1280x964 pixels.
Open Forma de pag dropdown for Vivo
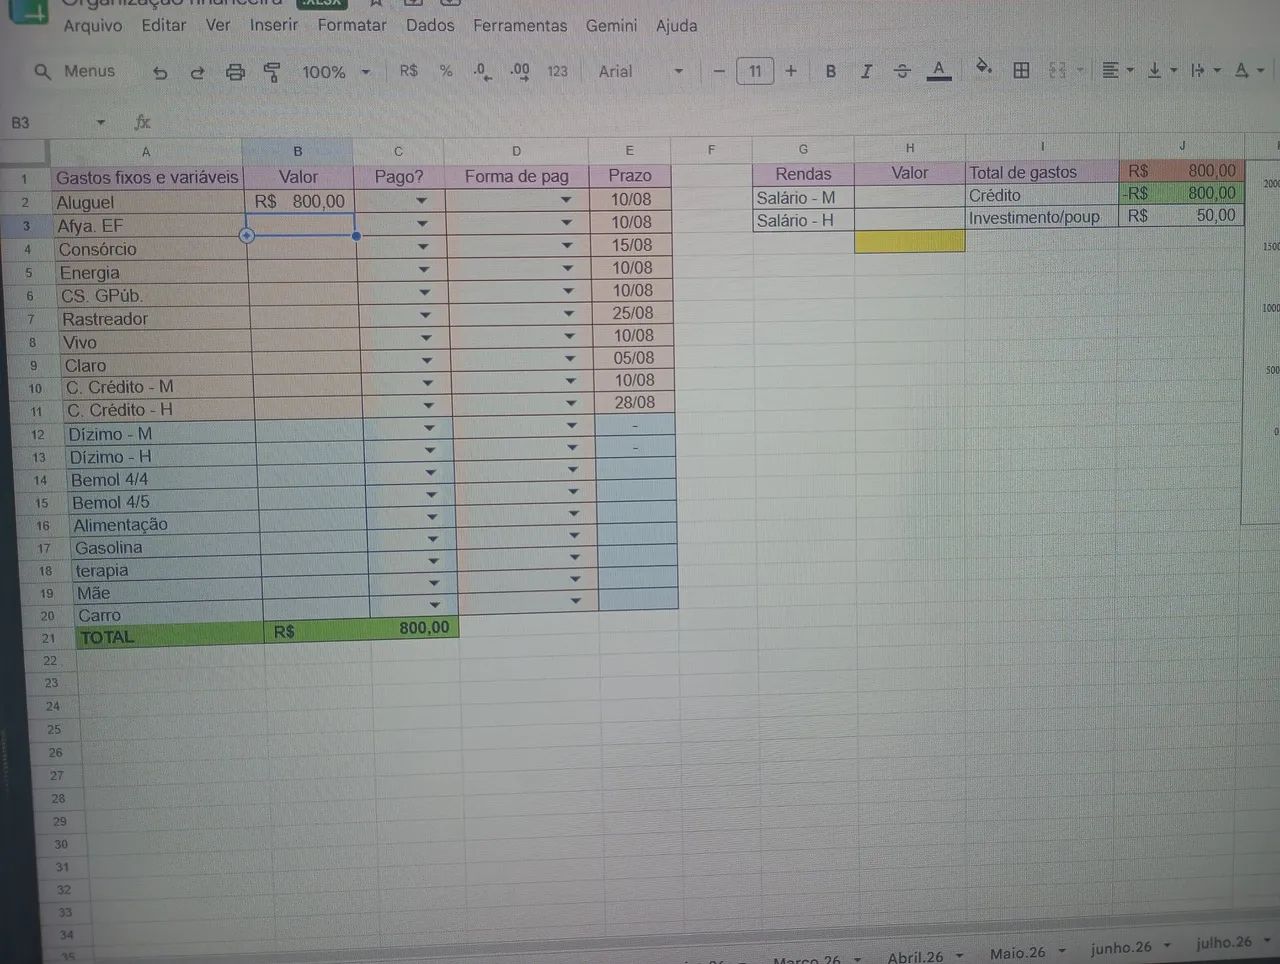point(569,336)
